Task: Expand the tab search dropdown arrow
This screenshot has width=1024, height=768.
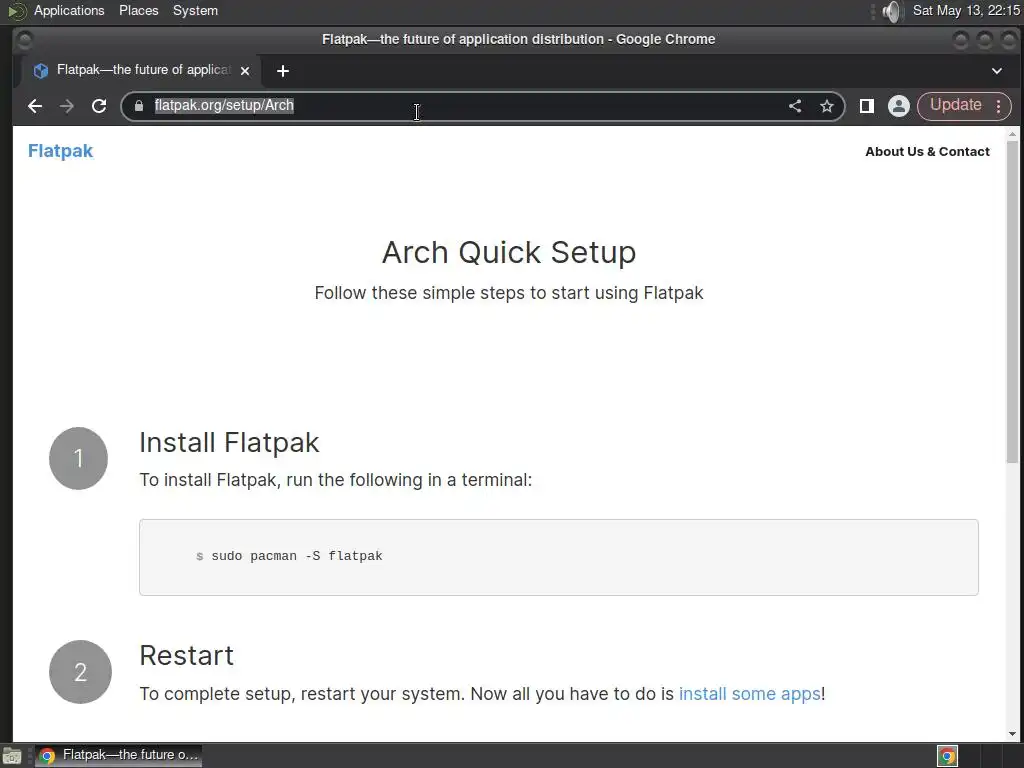Action: [997, 71]
